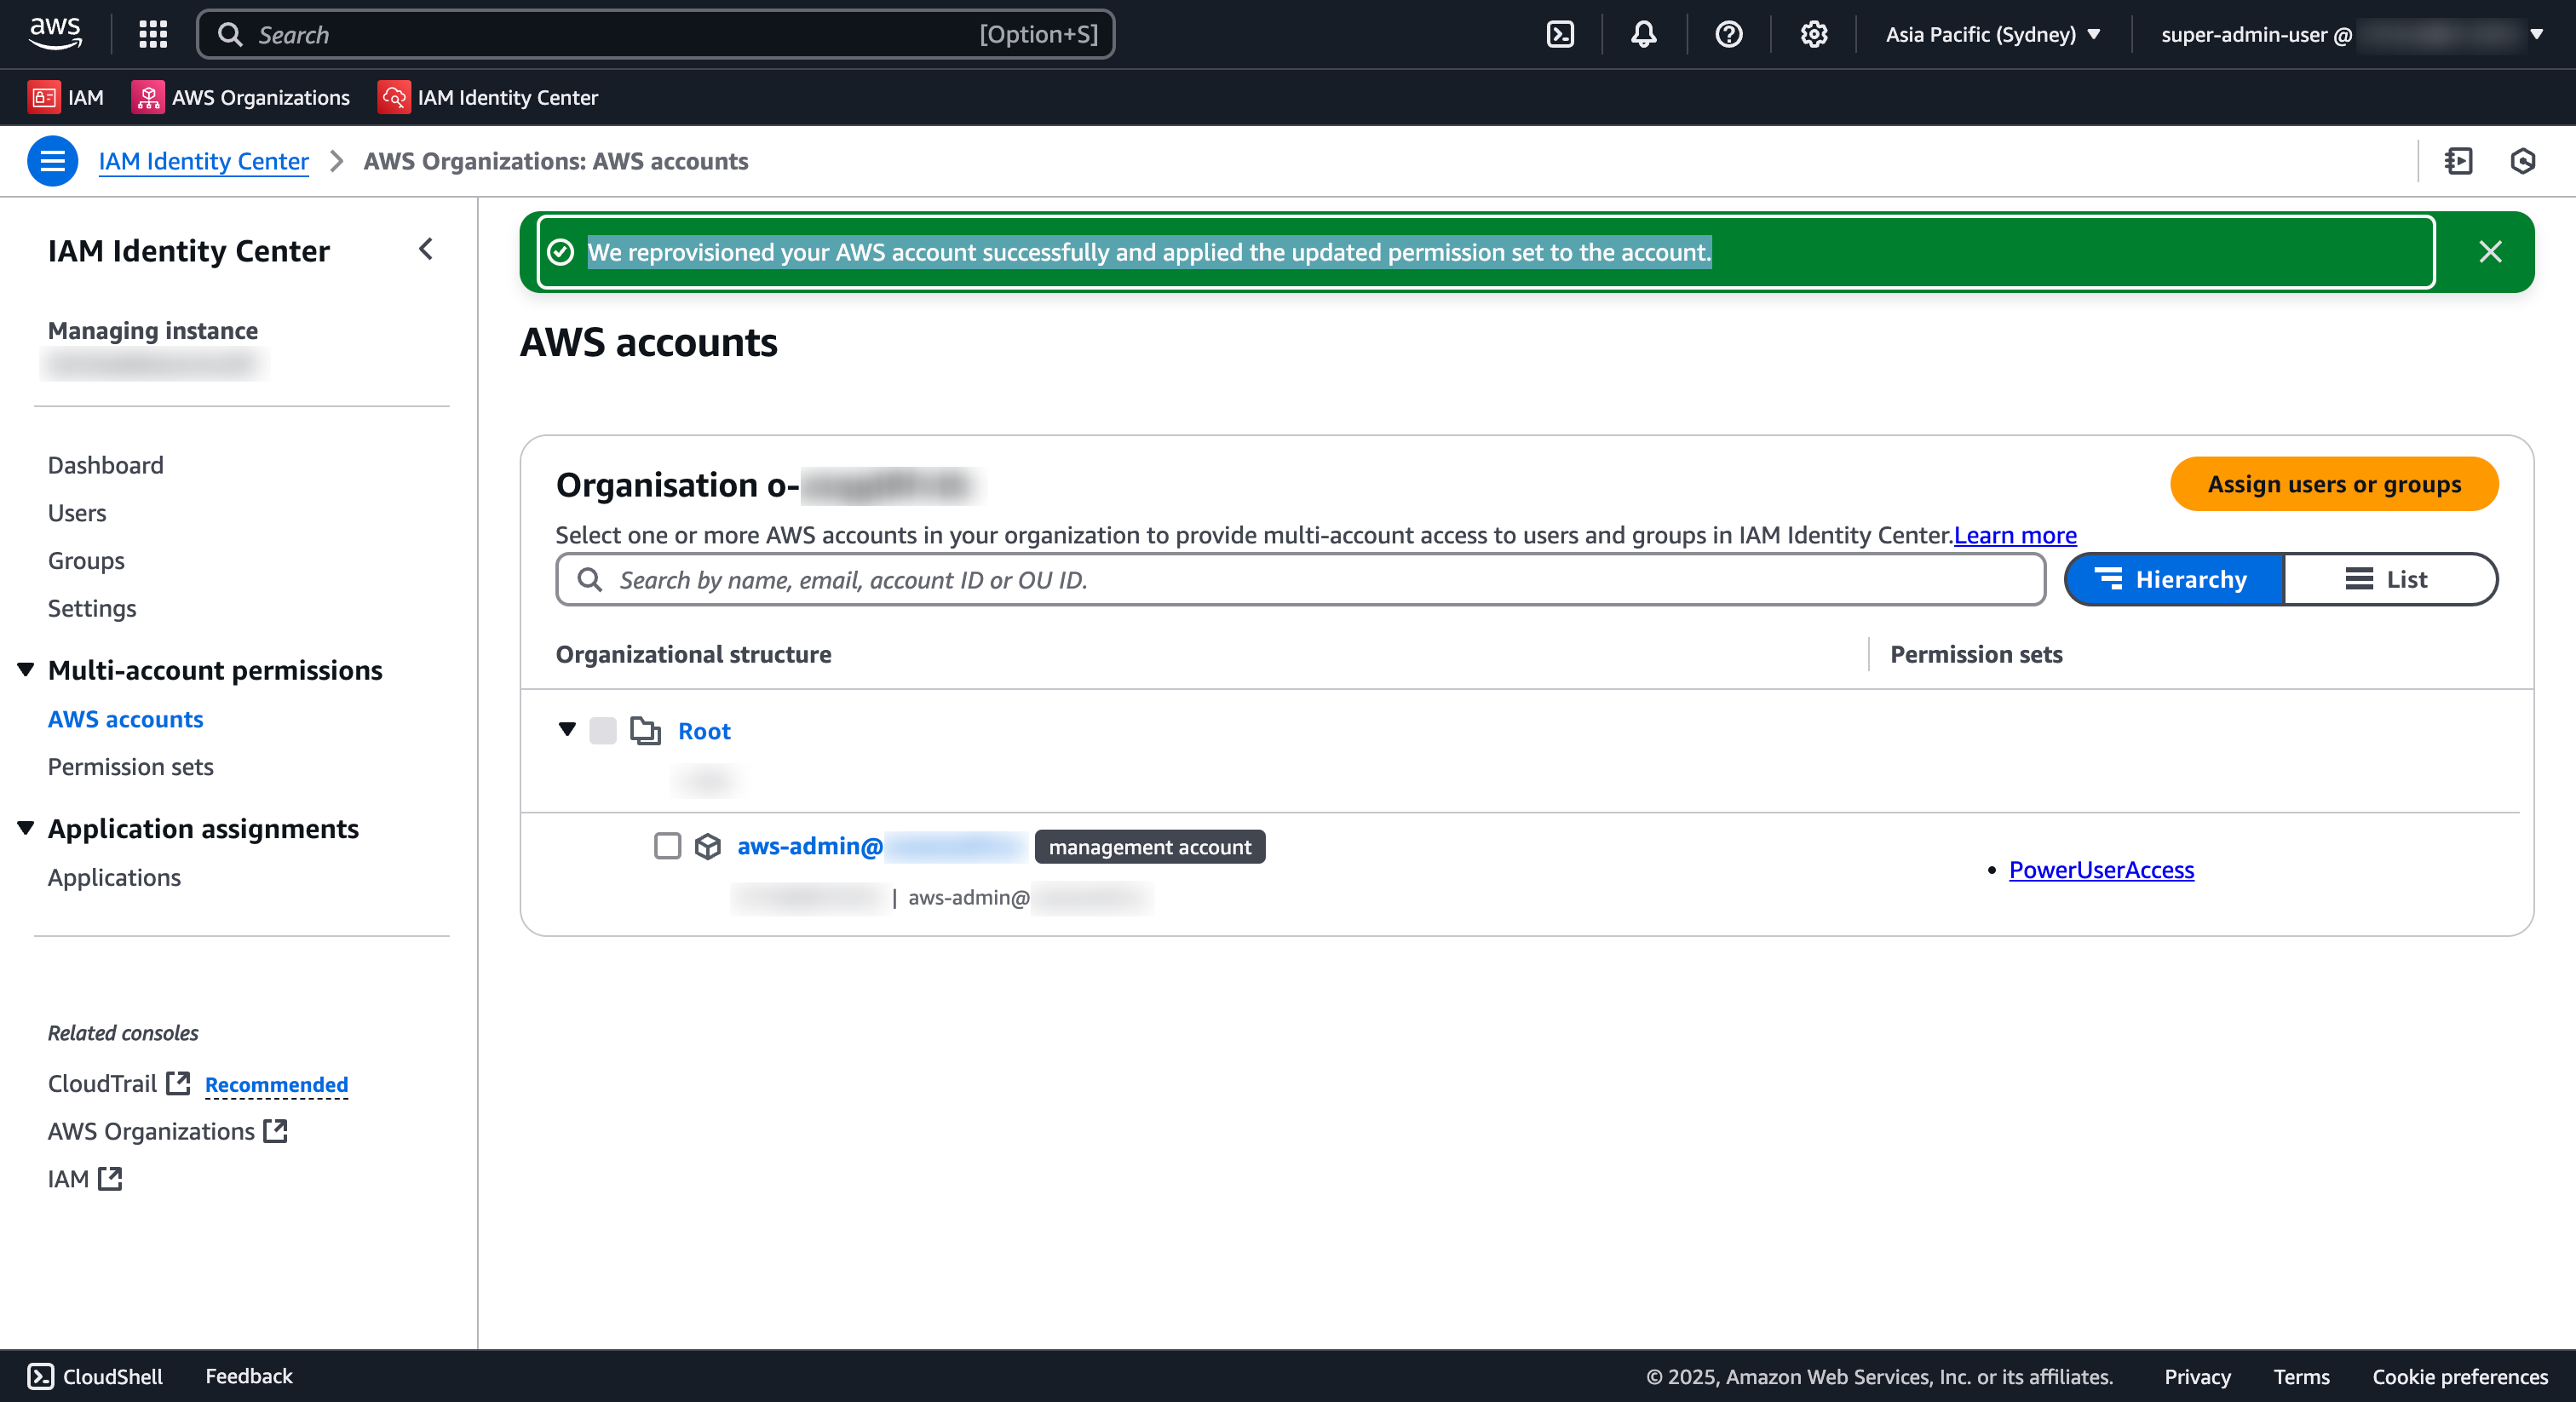Open the settings gear icon
Viewport: 2576px width, 1402px height.
1814,33
